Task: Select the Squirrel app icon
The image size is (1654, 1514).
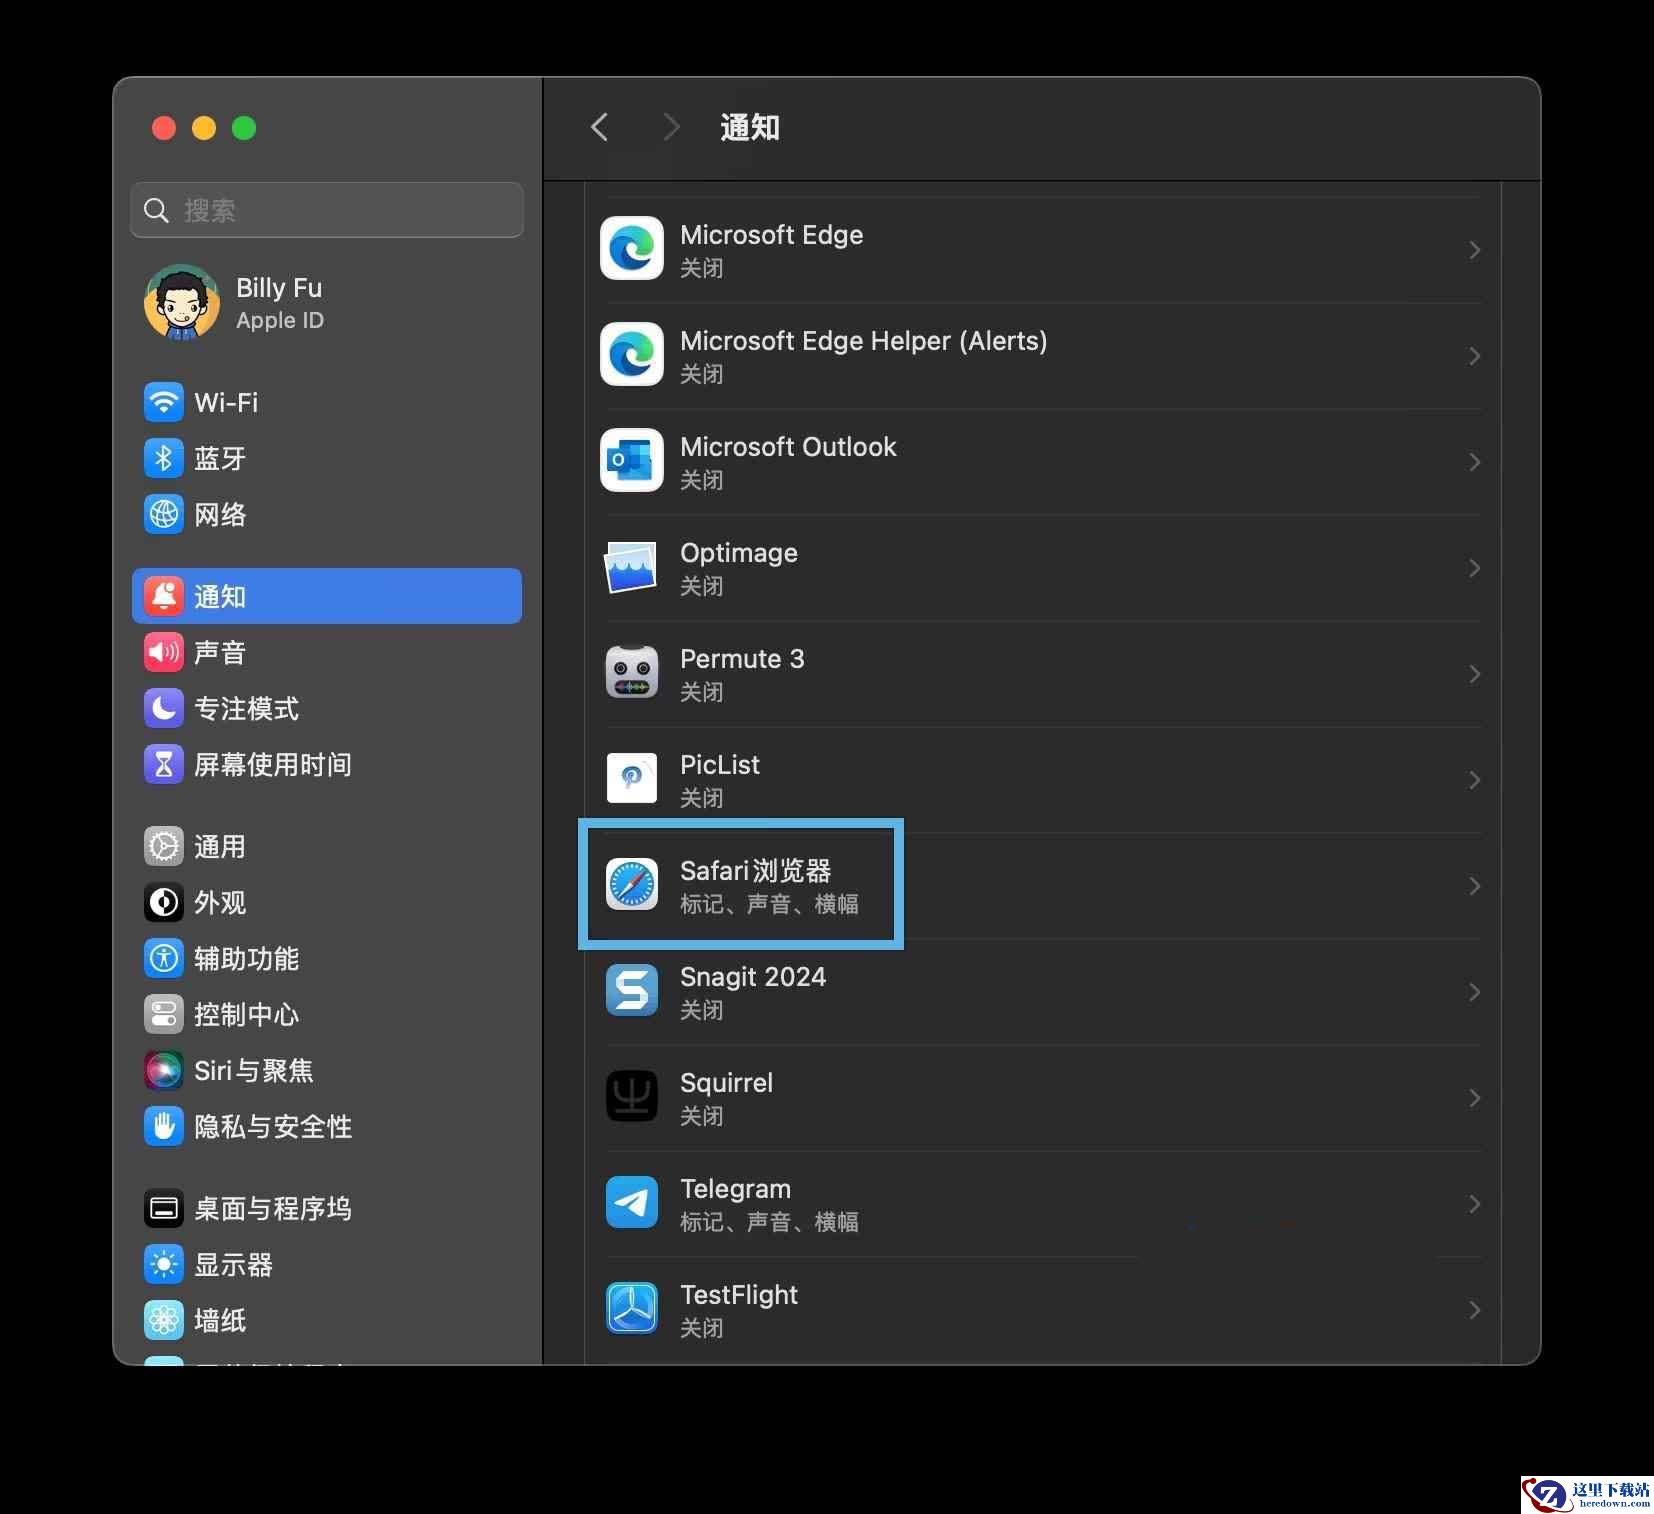Action: tap(632, 1097)
